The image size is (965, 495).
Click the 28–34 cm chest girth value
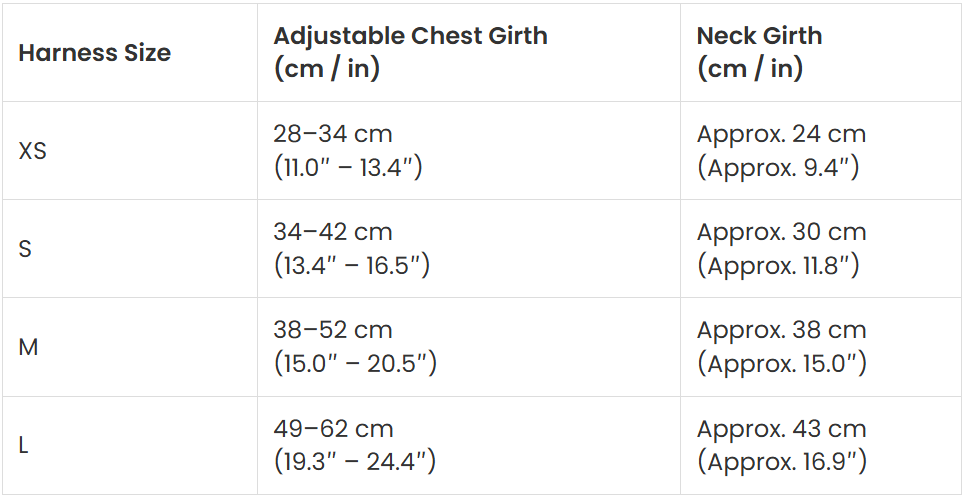click(x=332, y=134)
